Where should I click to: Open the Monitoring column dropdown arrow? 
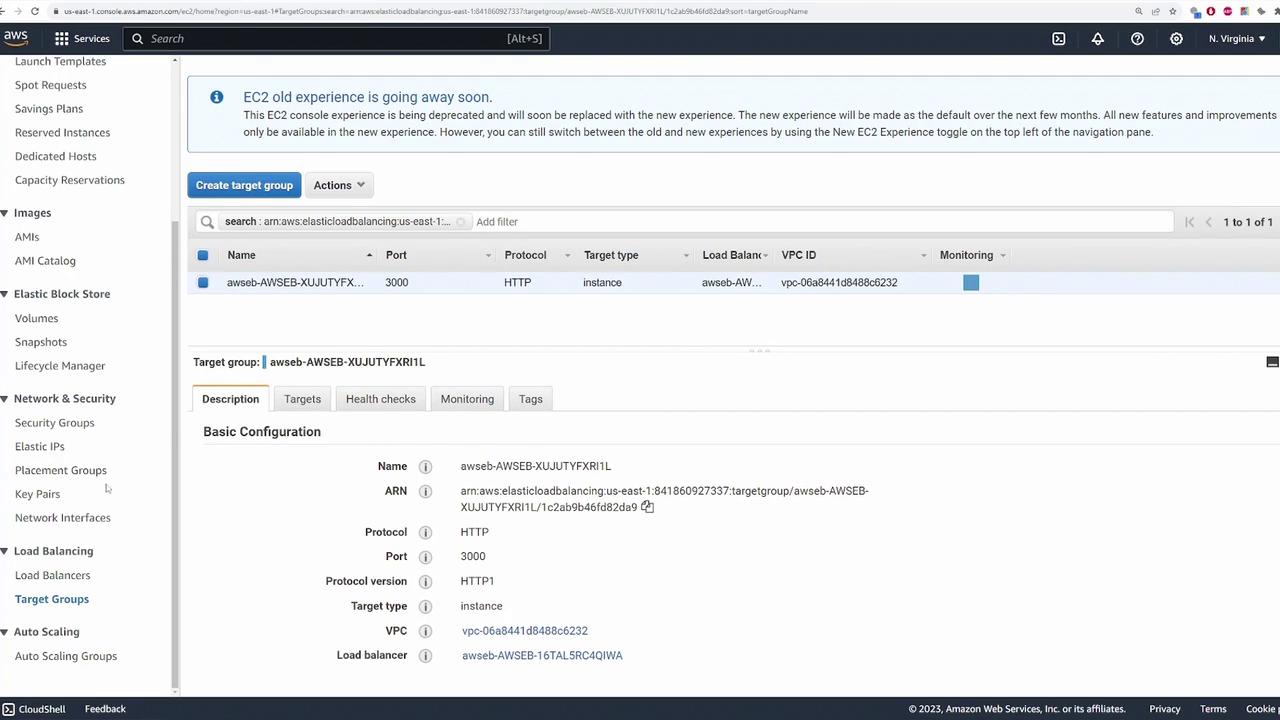point(1002,256)
